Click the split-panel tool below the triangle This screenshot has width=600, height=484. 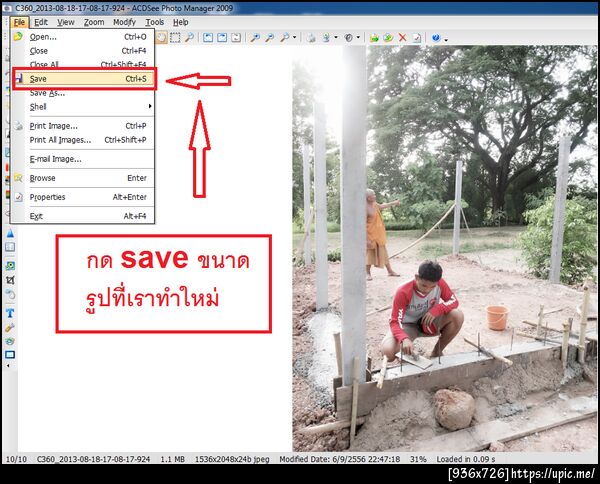[x=10, y=247]
